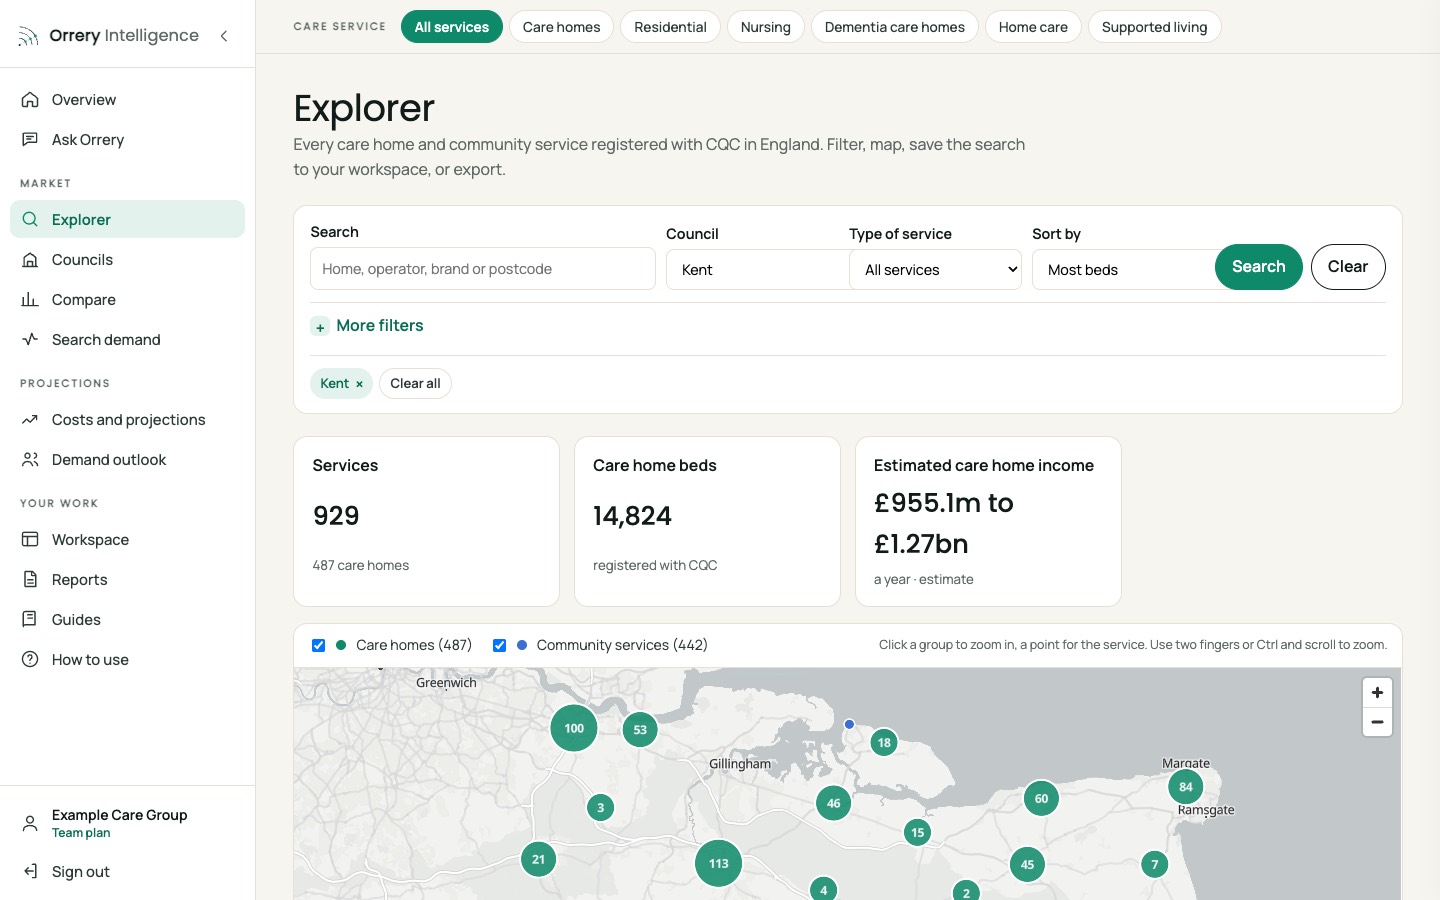Click the Guides book icon
This screenshot has height=900, width=1440.
click(x=30, y=620)
